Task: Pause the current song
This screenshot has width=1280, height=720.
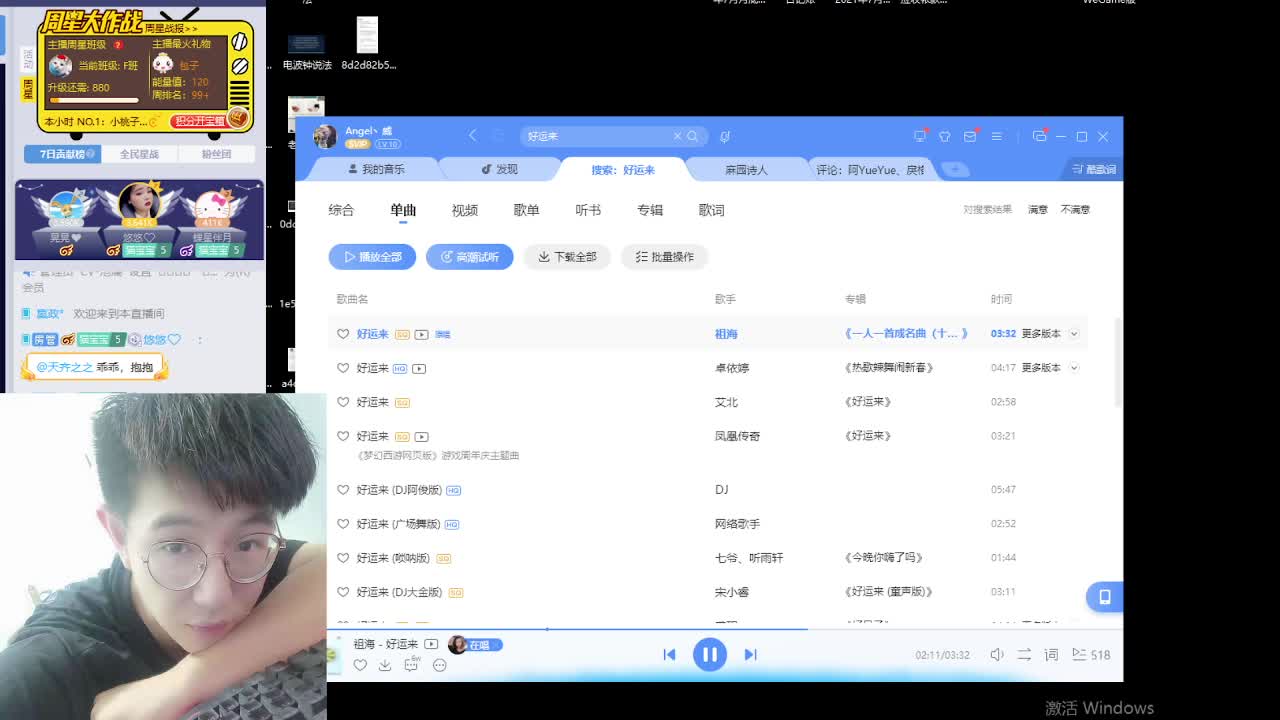Action: point(710,655)
